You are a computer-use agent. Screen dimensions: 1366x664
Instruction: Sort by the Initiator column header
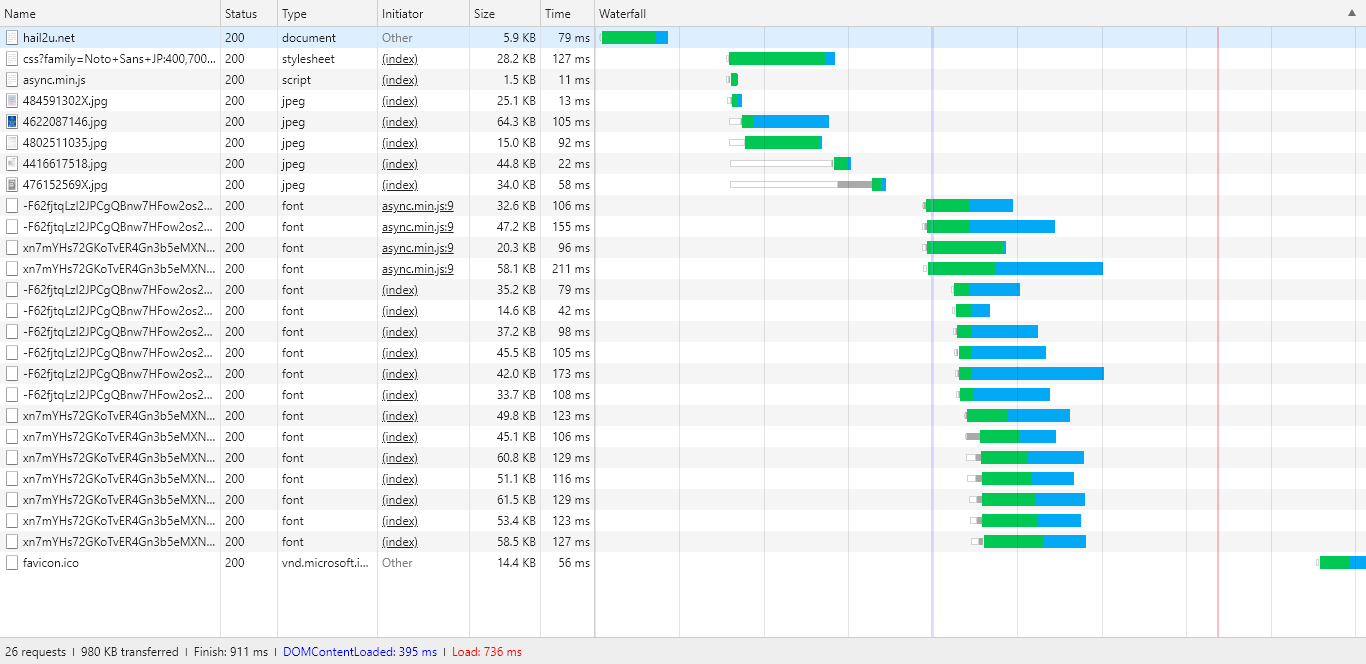[x=402, y=14]
